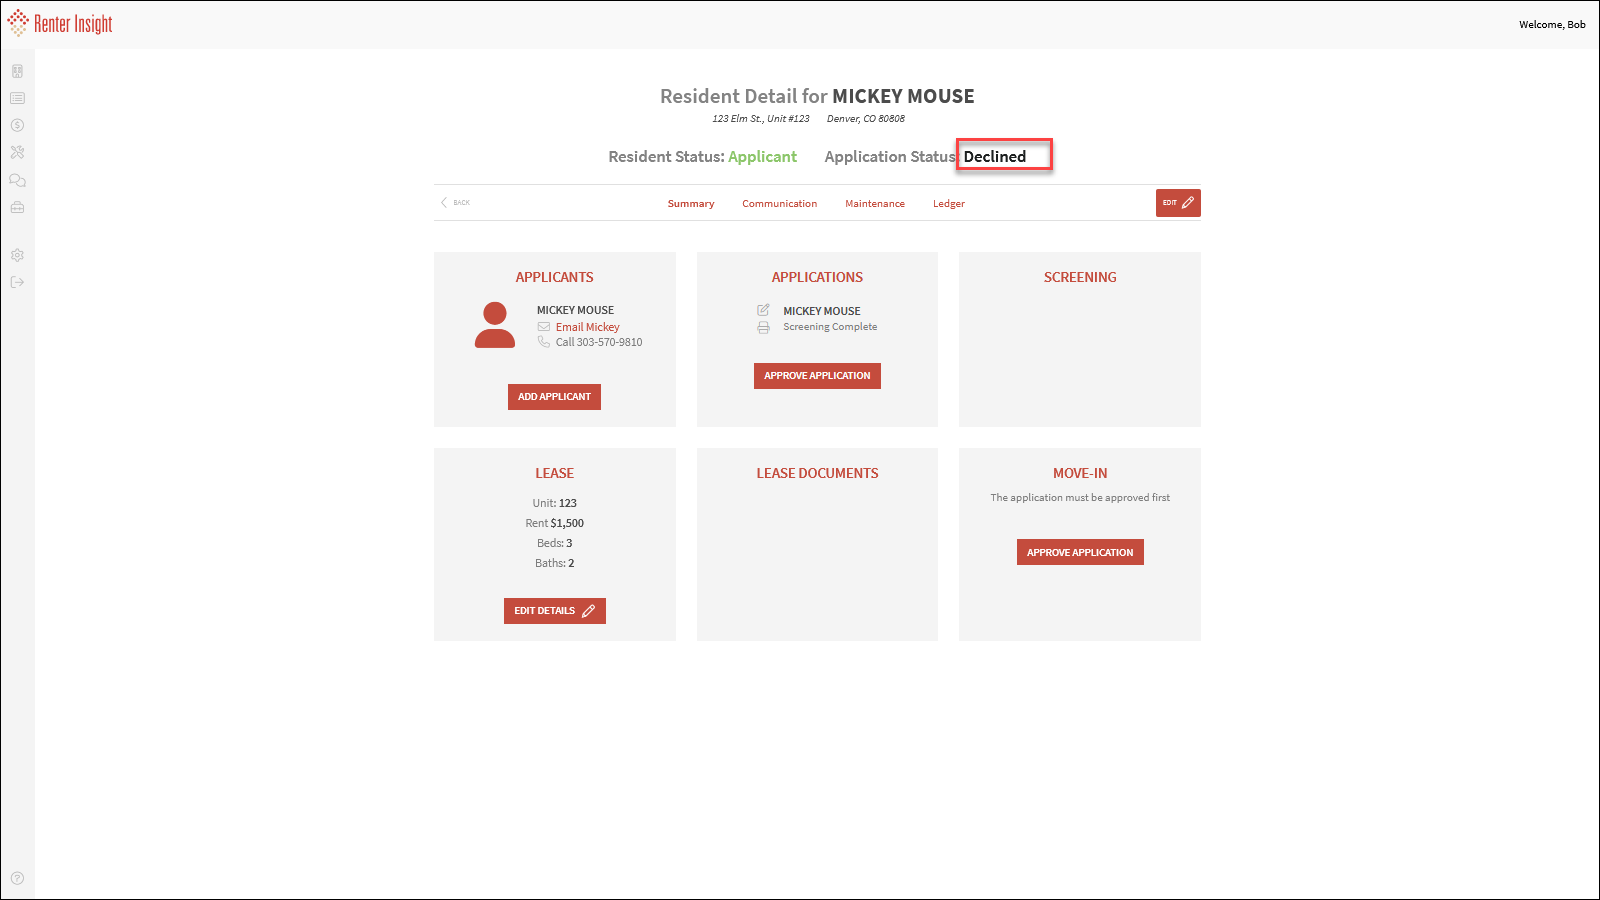1600x900 pixels.
Task: Click the Call 303-570-9810 text
Action: 599,342
